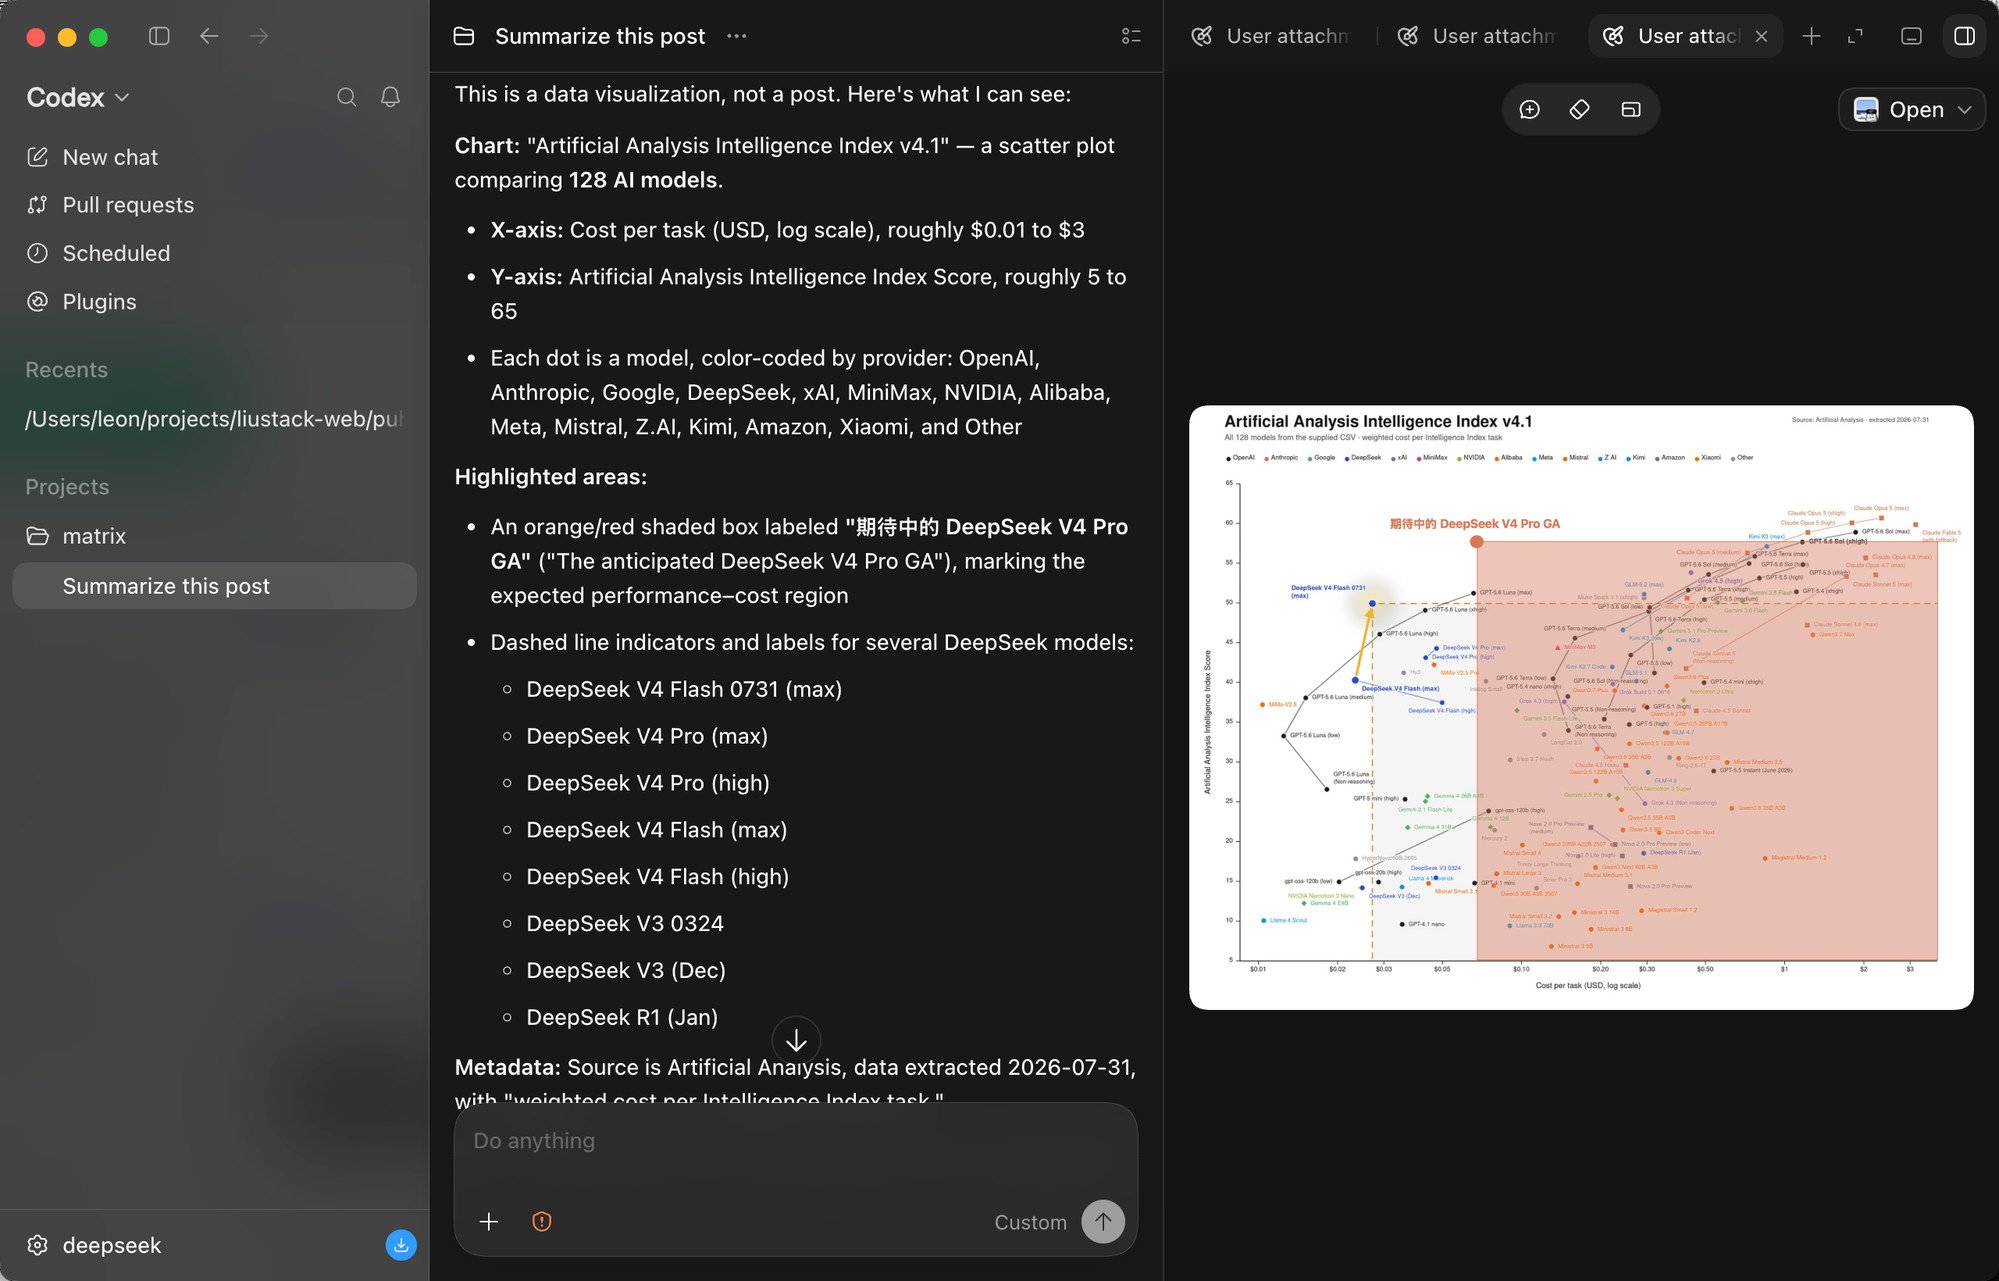The height and width of the screenshot is (1281, 1999).
Task: Toggle the right side panel
Action: coord(1964,36)
